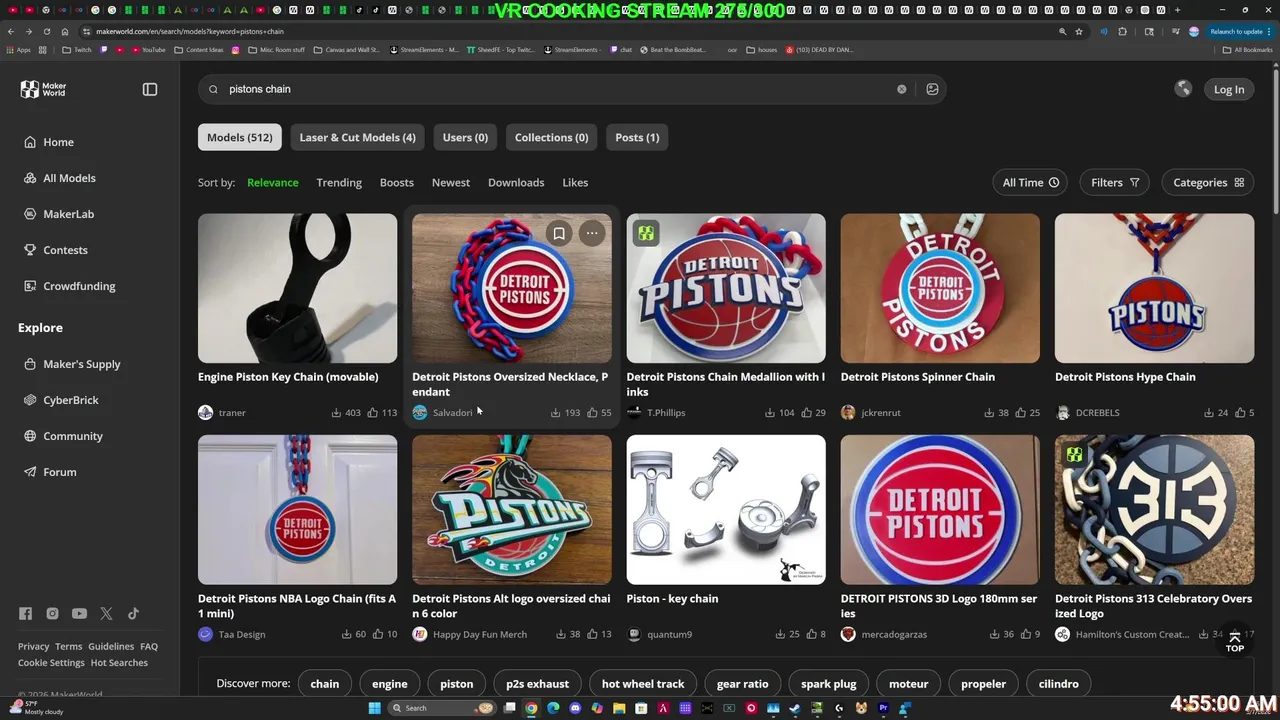Visit MakerWorld's TikTok page
Image resolution: width=1280 pixels, height=720 pixels.
click(133, 614)
